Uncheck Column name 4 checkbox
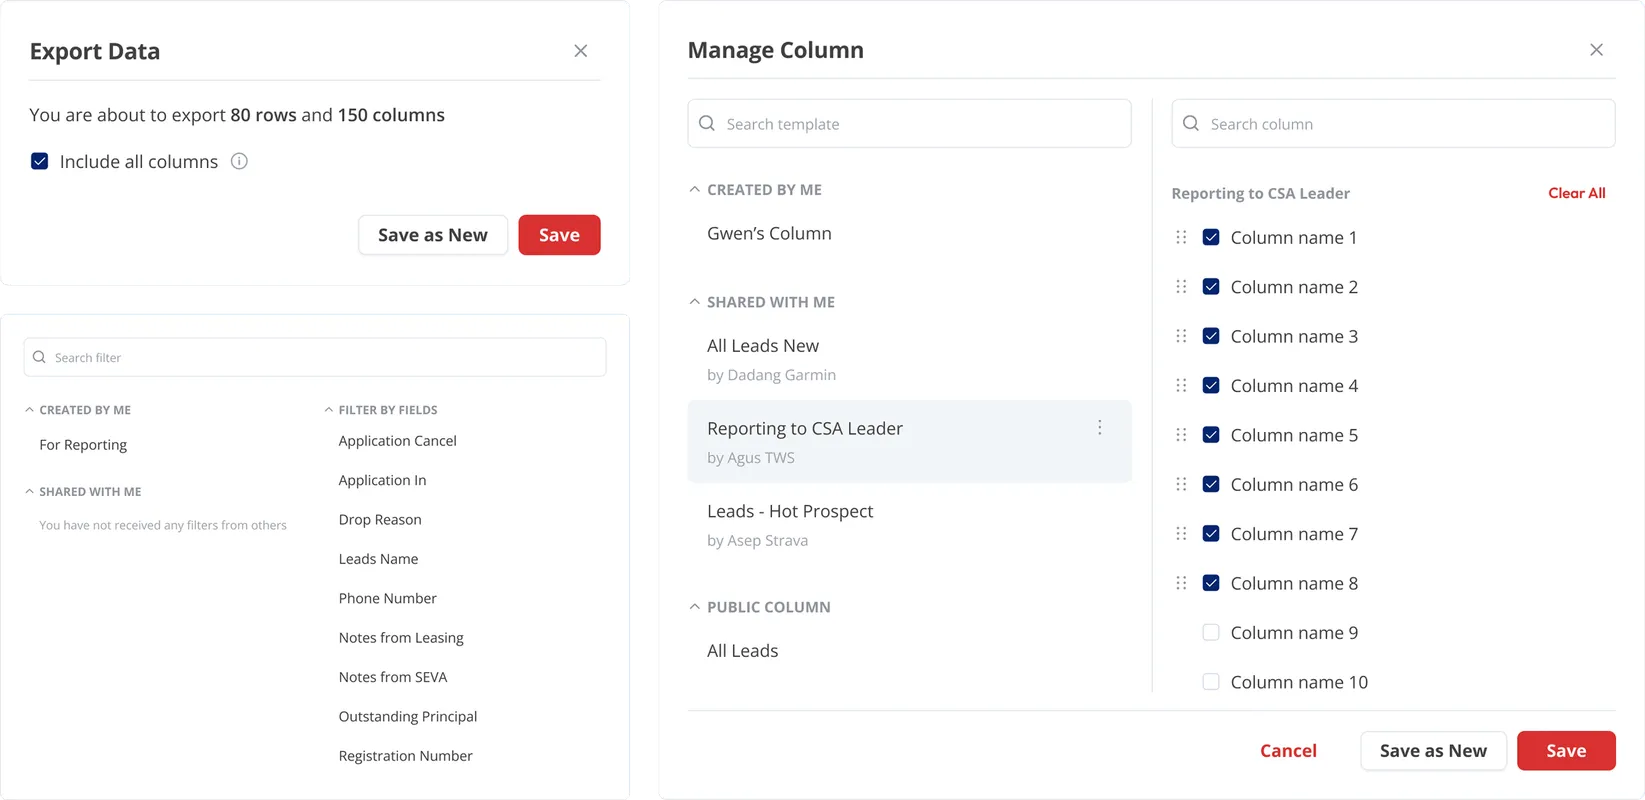 pyautogui.click(x=1211, y=385)
